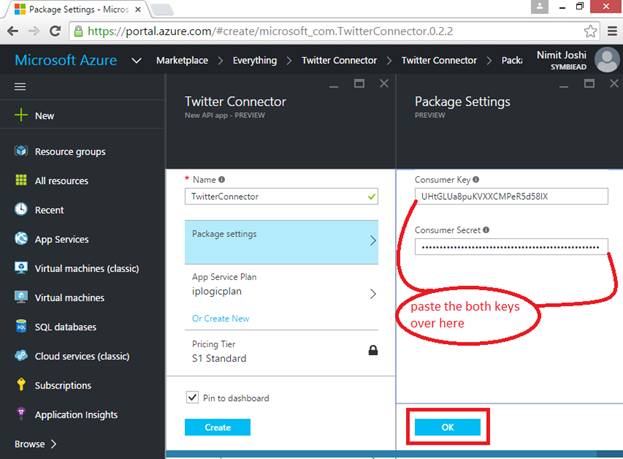Minimize the Package Settings blade
The width and height of the screenshot is (623, 459).
(563, 85)
